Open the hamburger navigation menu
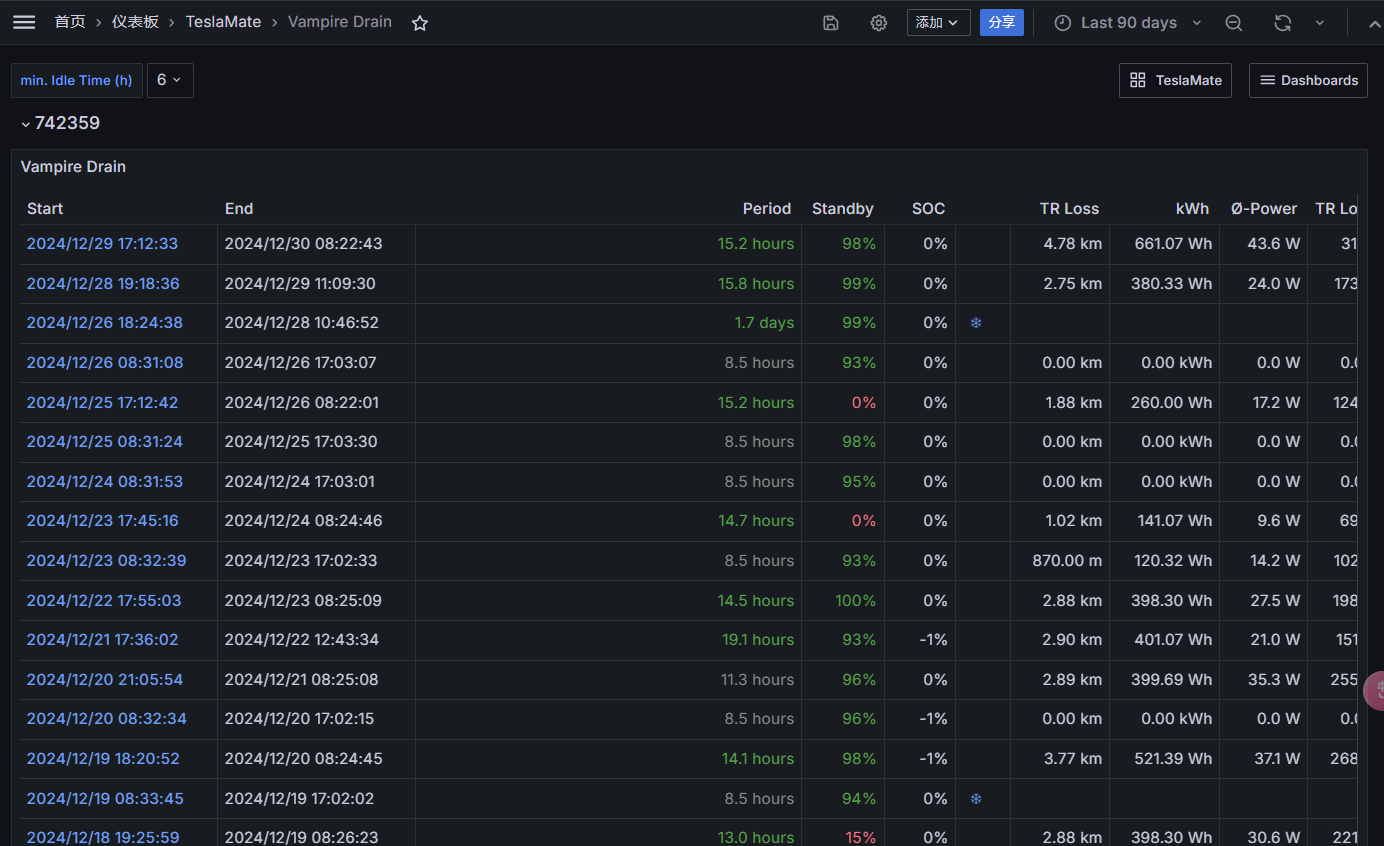 (x=24, y=22)
